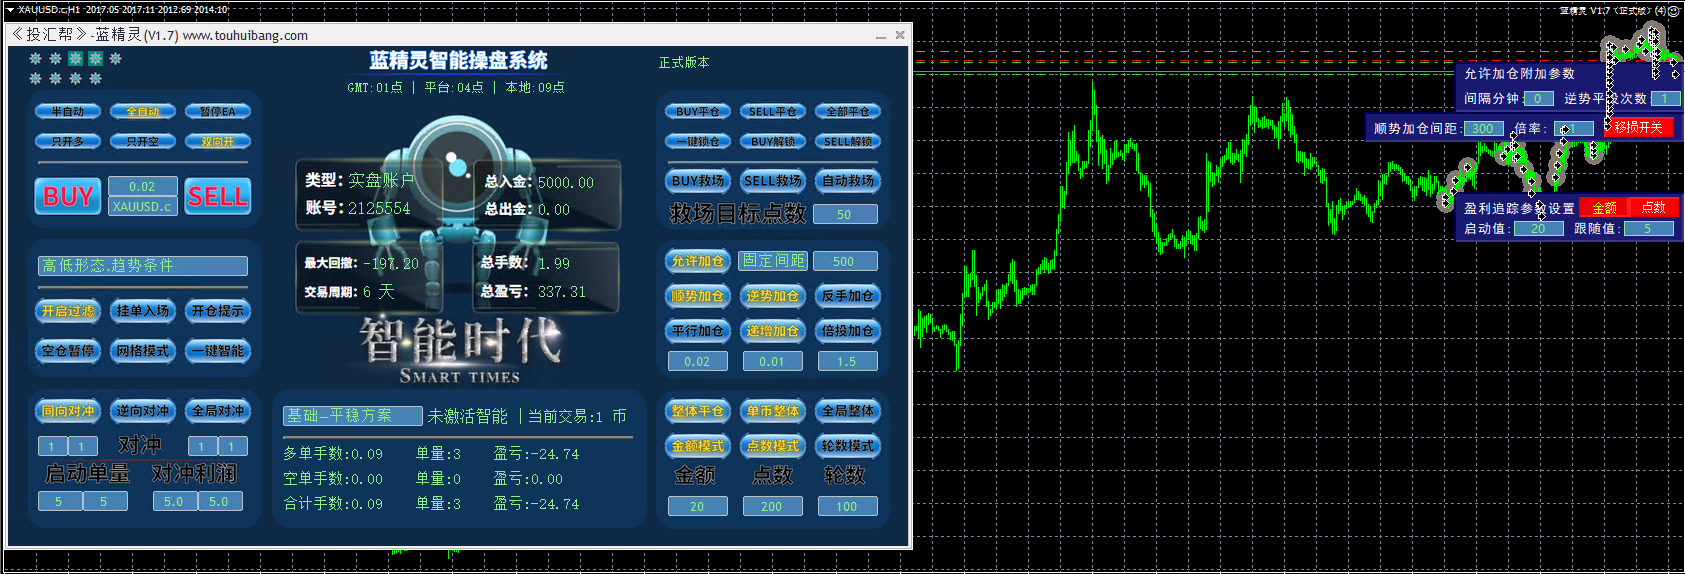Select the 金额模式 amount mode button

698,446
